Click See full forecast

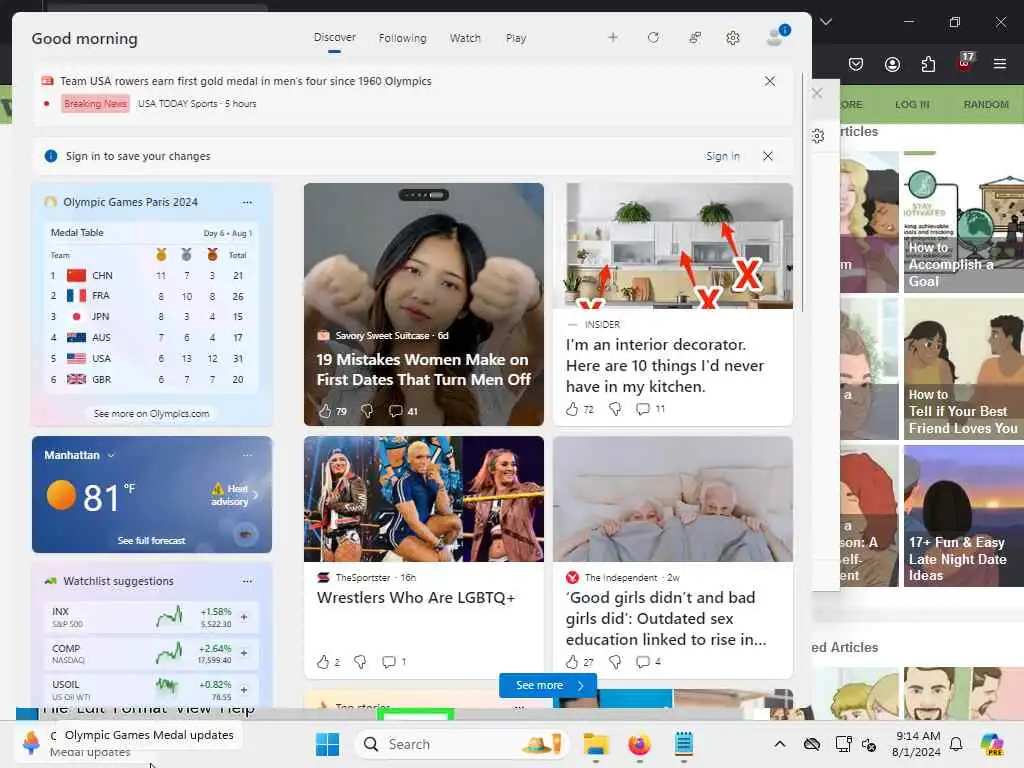point(152,541)
